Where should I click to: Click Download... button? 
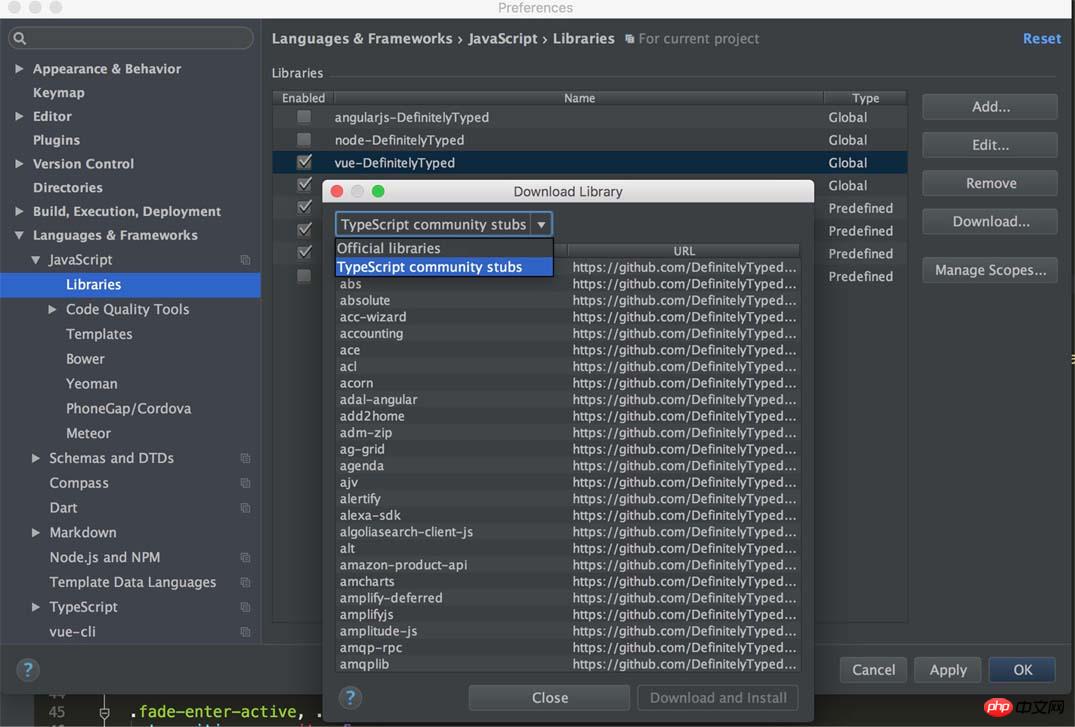990,222
